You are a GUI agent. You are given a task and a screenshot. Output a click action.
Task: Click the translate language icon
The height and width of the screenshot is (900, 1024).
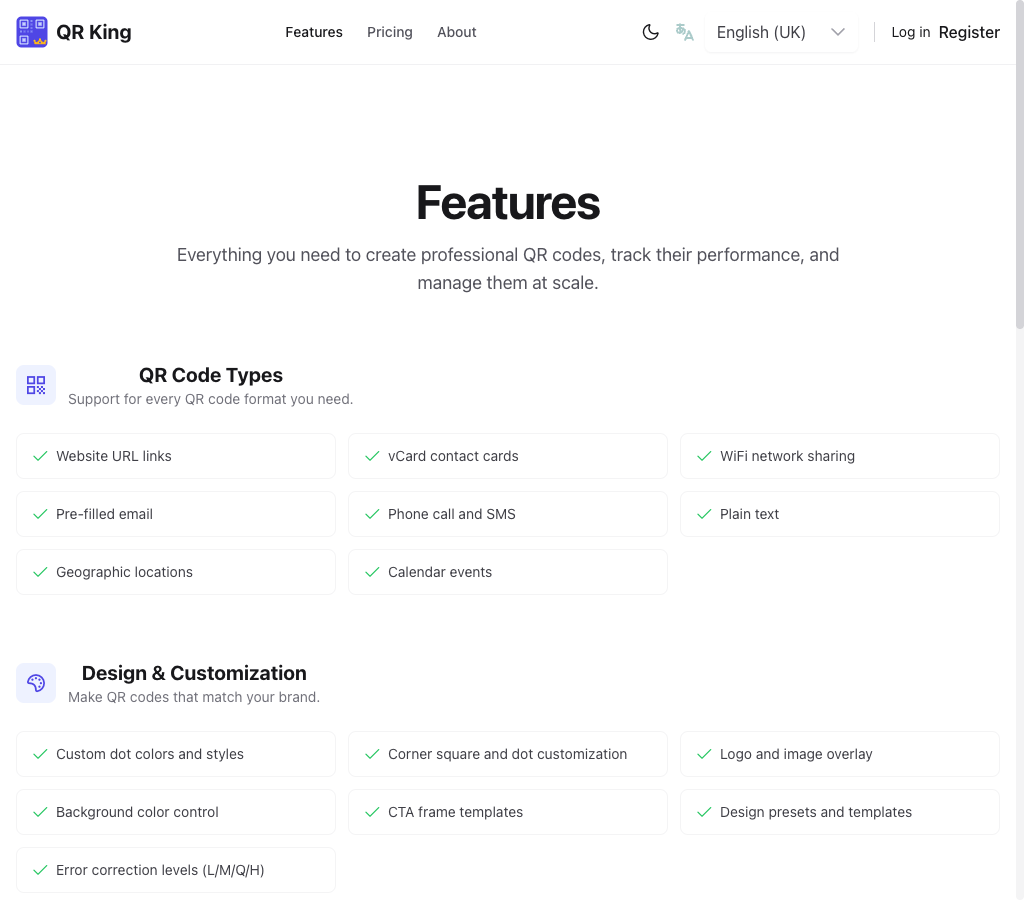pos(684,32)
